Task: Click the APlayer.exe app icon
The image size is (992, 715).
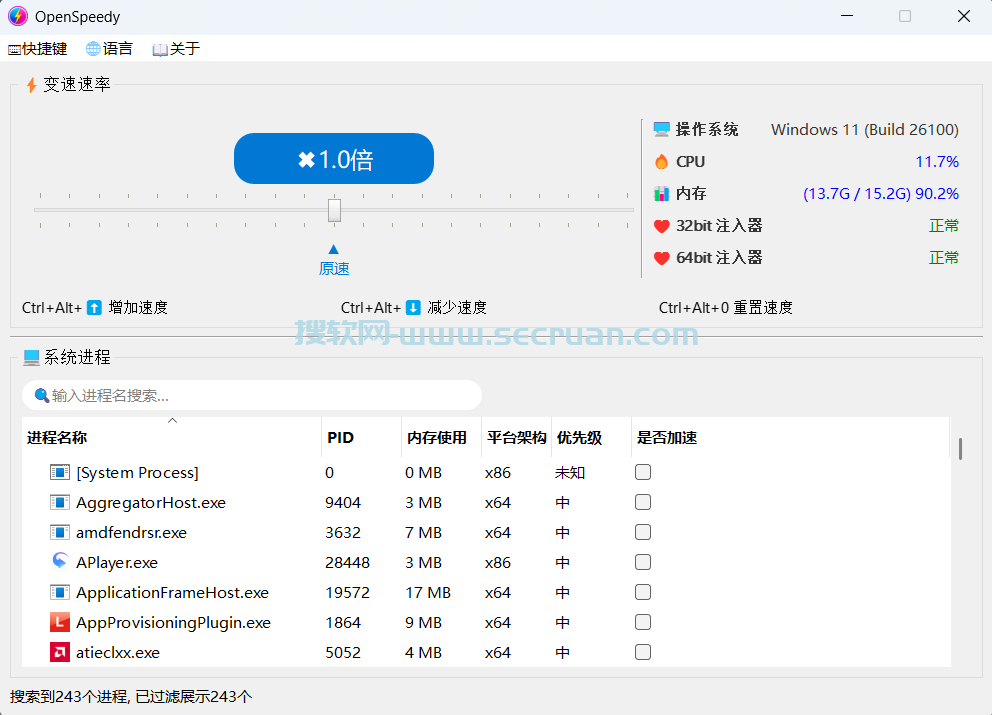Action: pyautogui.click(x=59, y=561)
